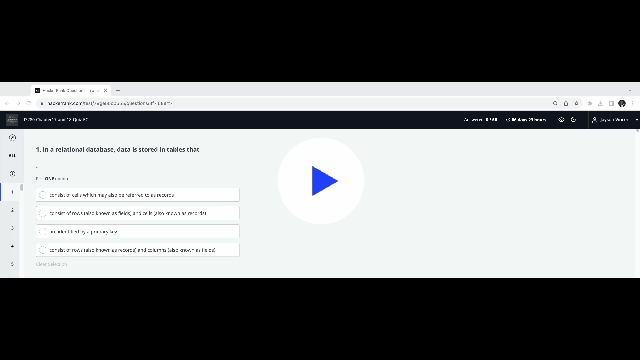Click the Clear selection link
Viewport: 640px width, 360px height.
pyautogui.click(x=51, y=264)
